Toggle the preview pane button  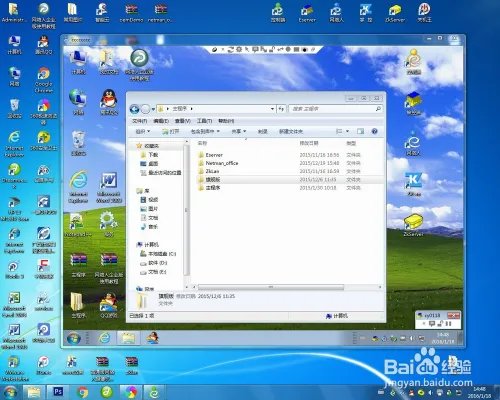pyautogui.click(x=360, y=131)
